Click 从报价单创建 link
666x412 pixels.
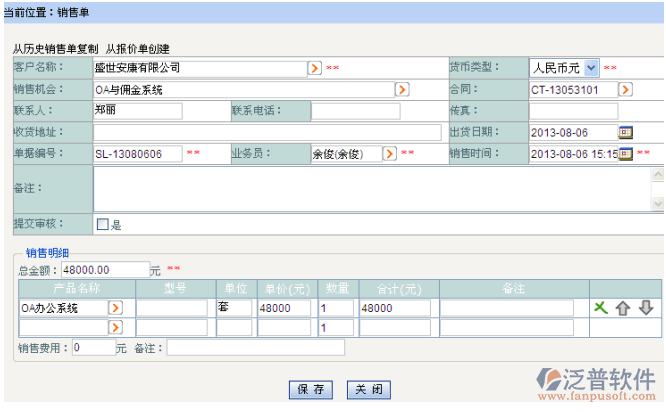point(138,48)
